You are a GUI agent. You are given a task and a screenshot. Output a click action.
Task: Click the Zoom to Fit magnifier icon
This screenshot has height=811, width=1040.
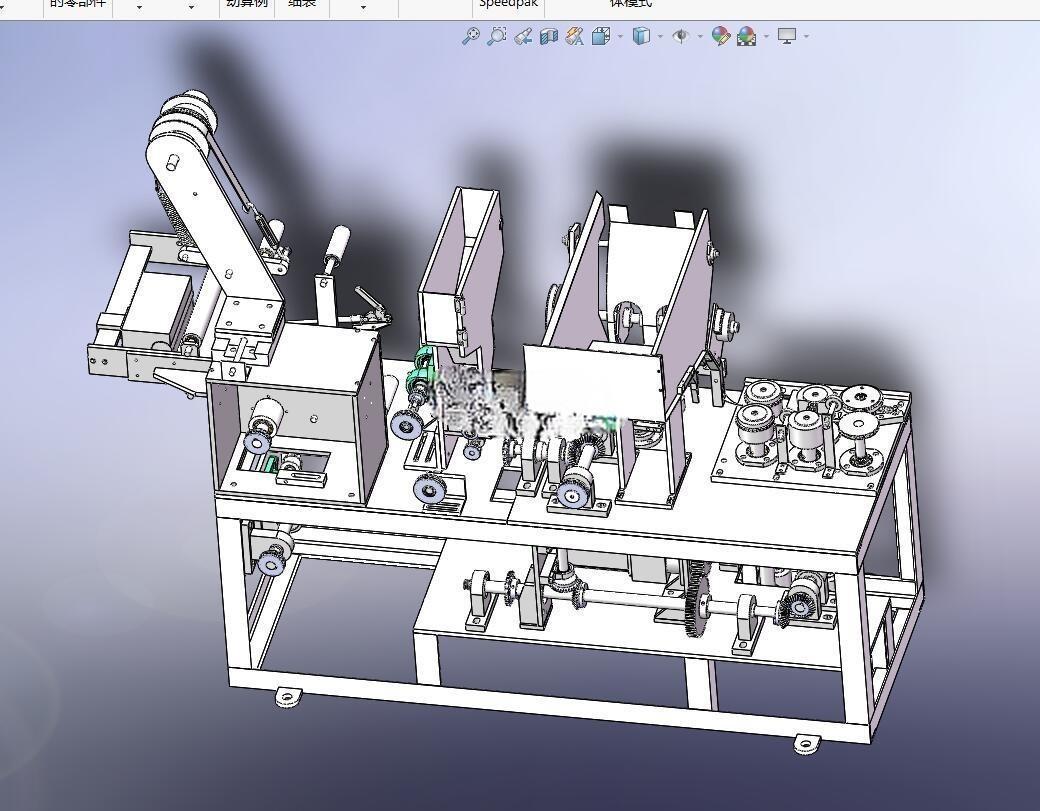click(x=470, y=36)
